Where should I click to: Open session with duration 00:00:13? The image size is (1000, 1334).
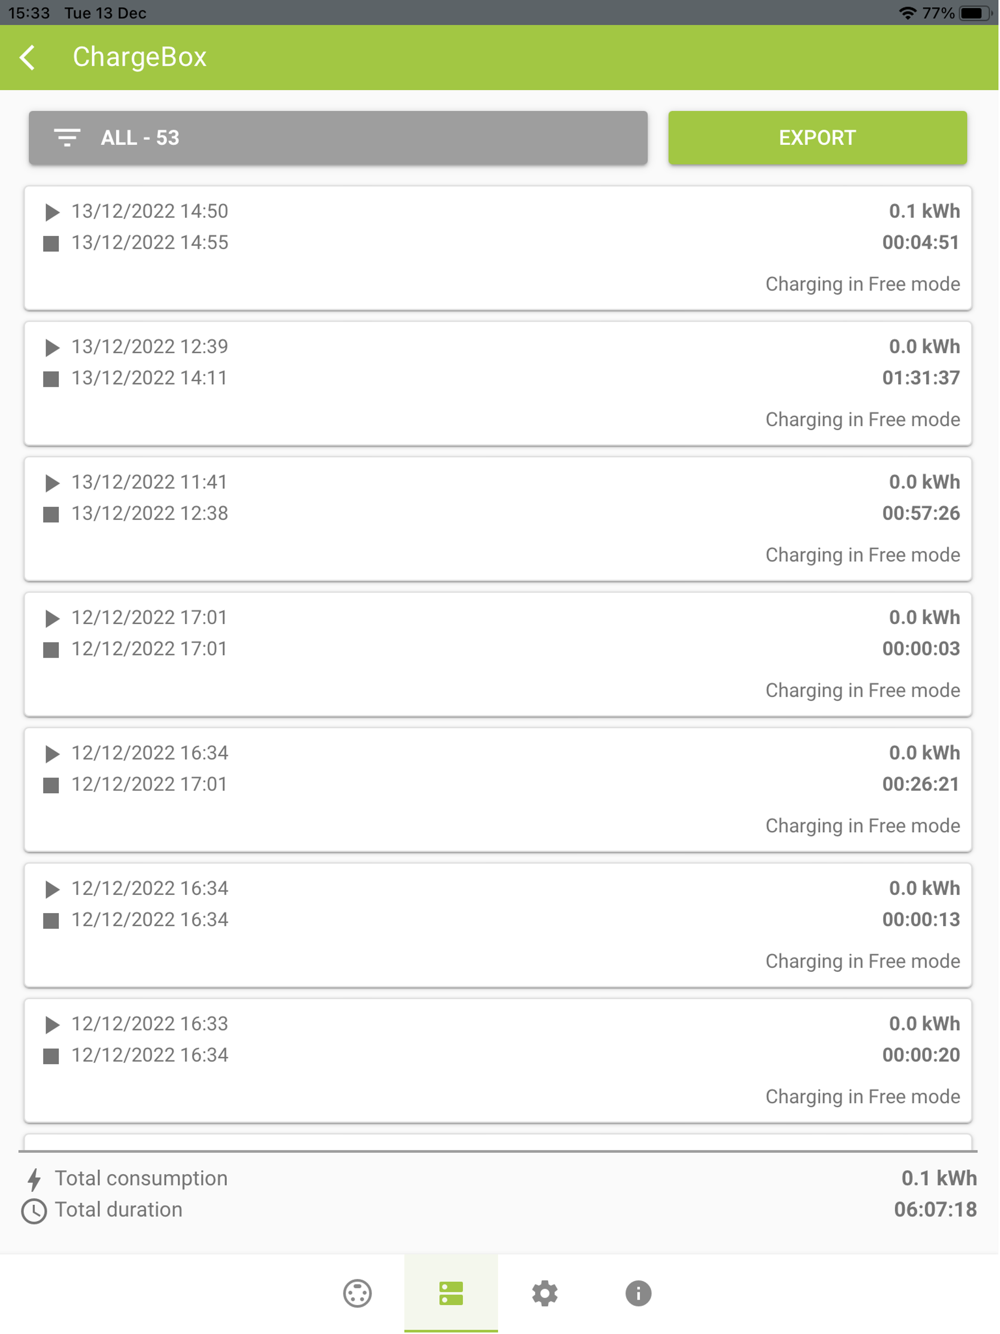click(x=498, y=925)
